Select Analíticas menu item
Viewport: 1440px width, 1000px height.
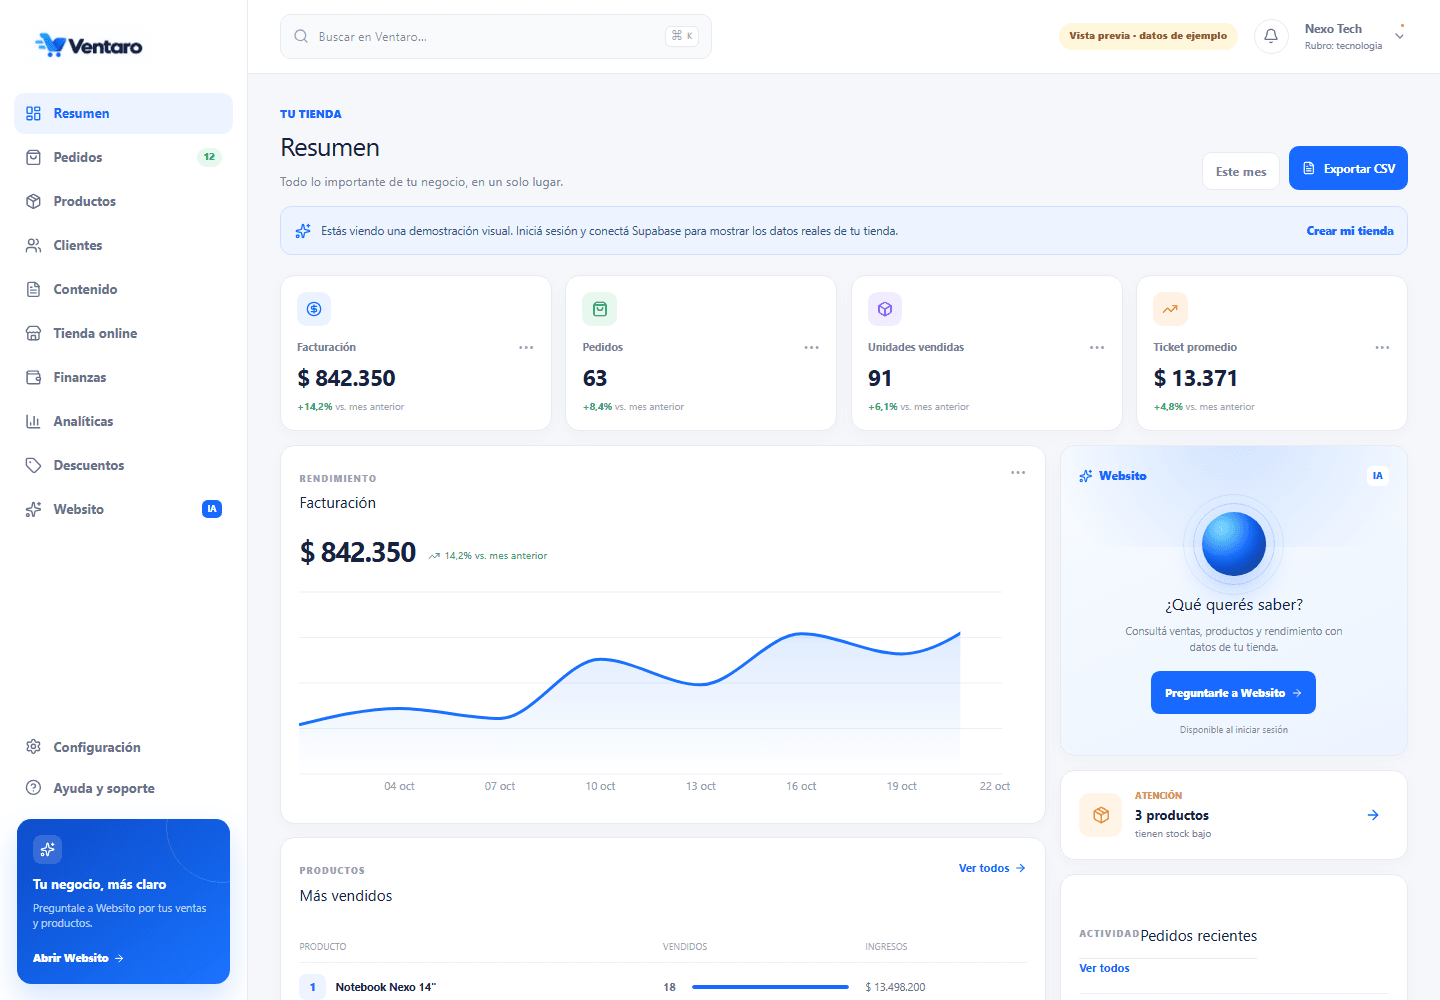(124, 421)
